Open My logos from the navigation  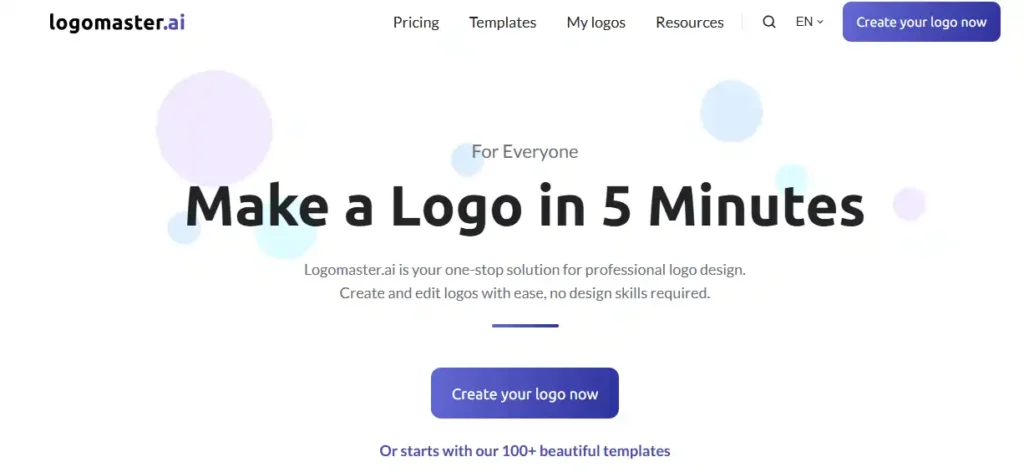point(596,22)
